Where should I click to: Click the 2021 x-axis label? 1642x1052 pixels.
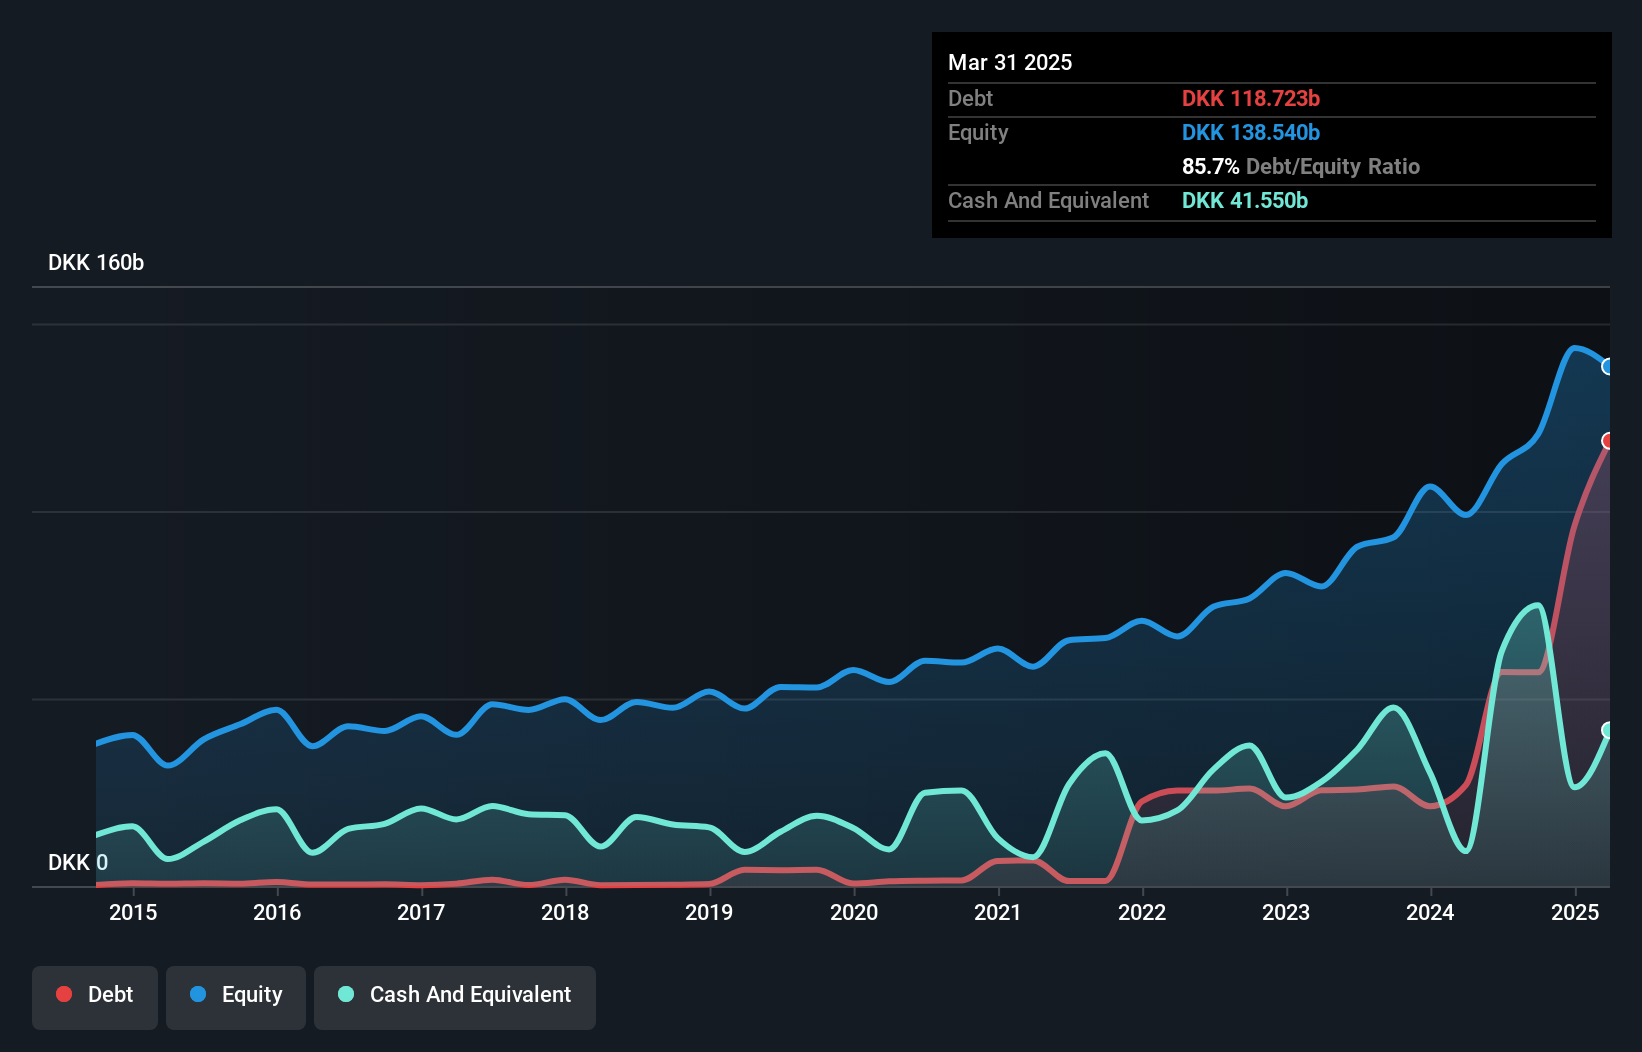[x=998, y=912]
